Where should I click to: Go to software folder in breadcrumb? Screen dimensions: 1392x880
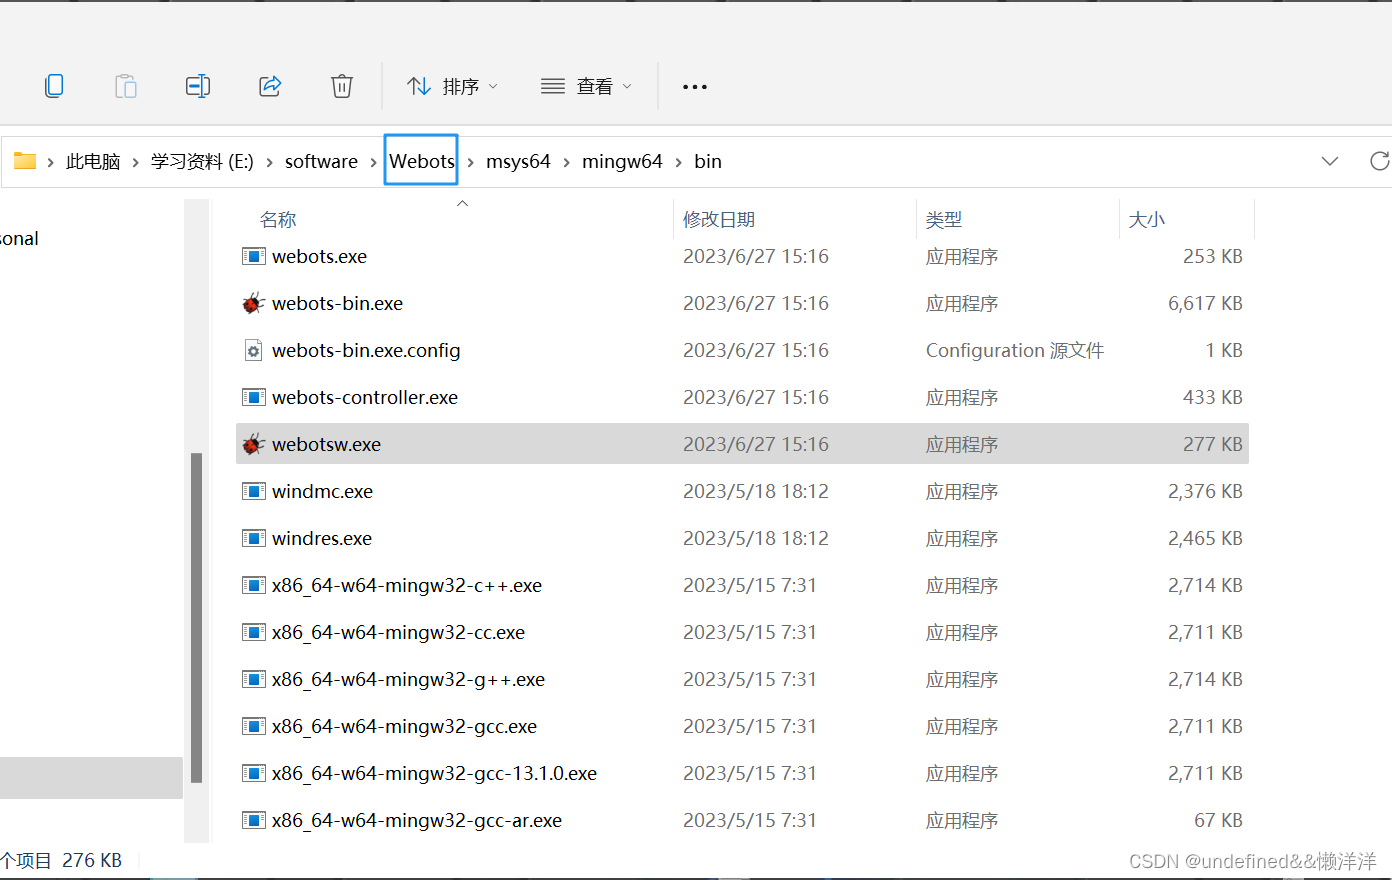tap(321, 161)
